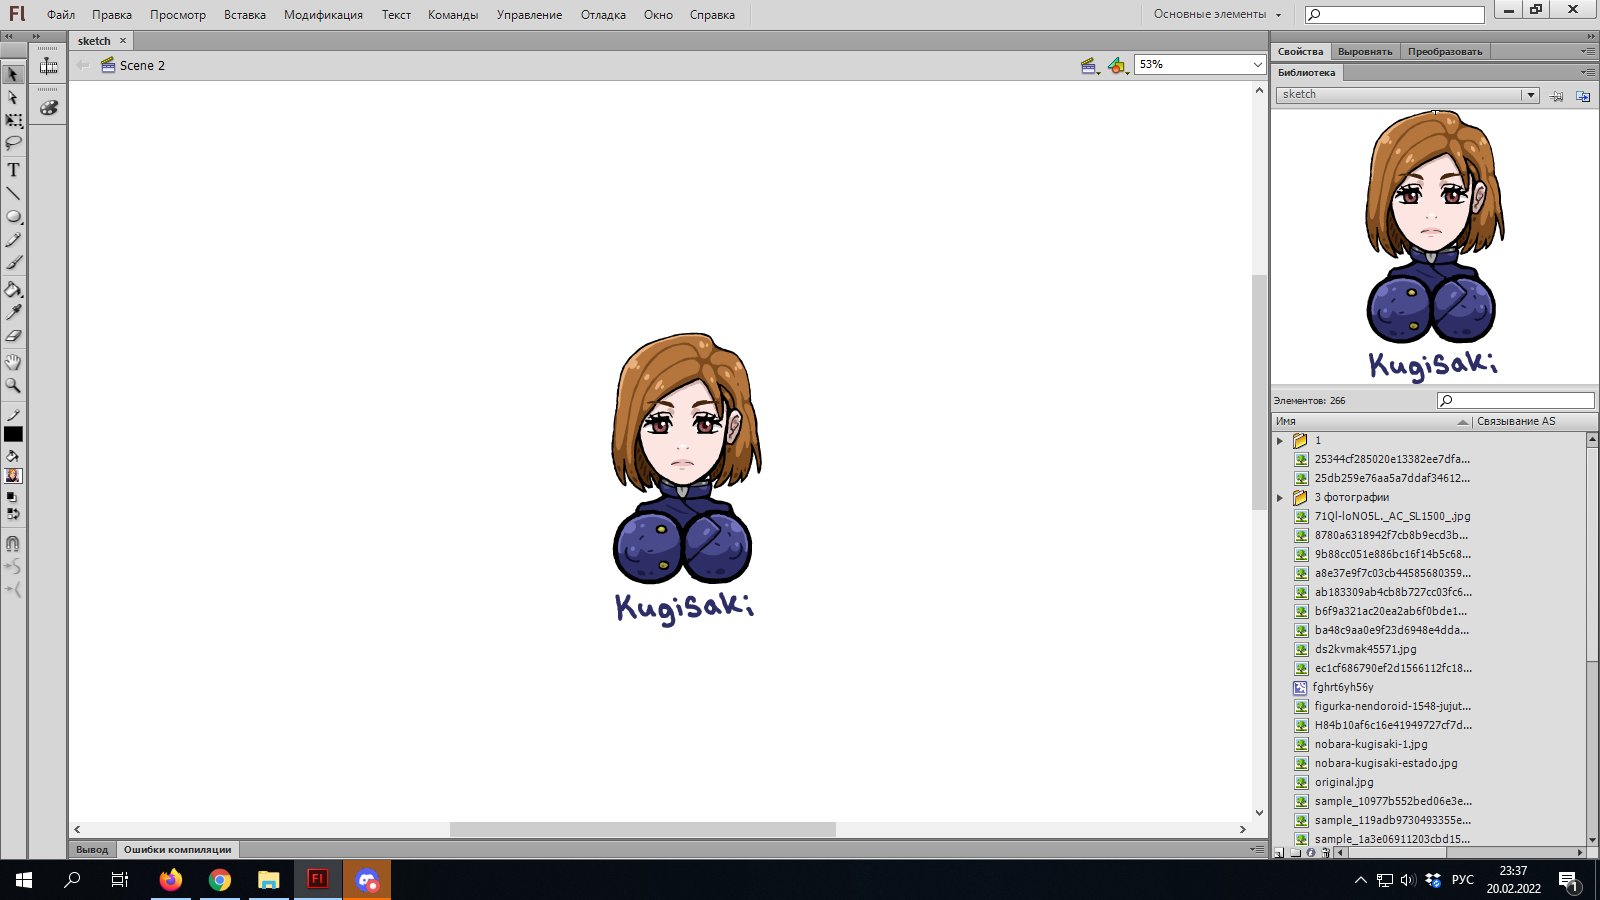The width and height of the screenshot is (1600, 900).
Task: Open a new library panel
Action: click(1583, 96)
